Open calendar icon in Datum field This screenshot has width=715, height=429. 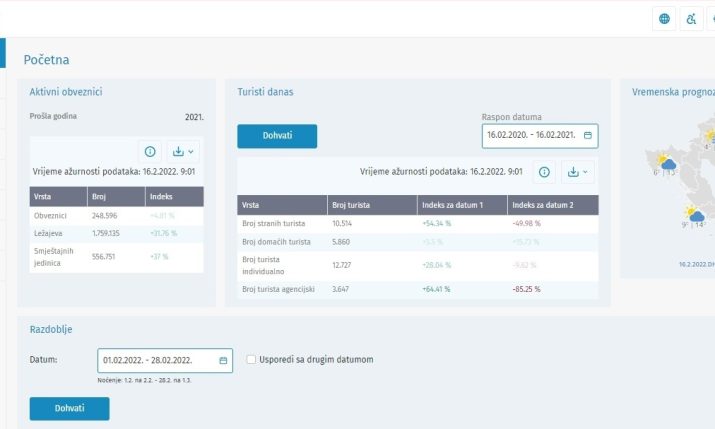pos(223,360)
